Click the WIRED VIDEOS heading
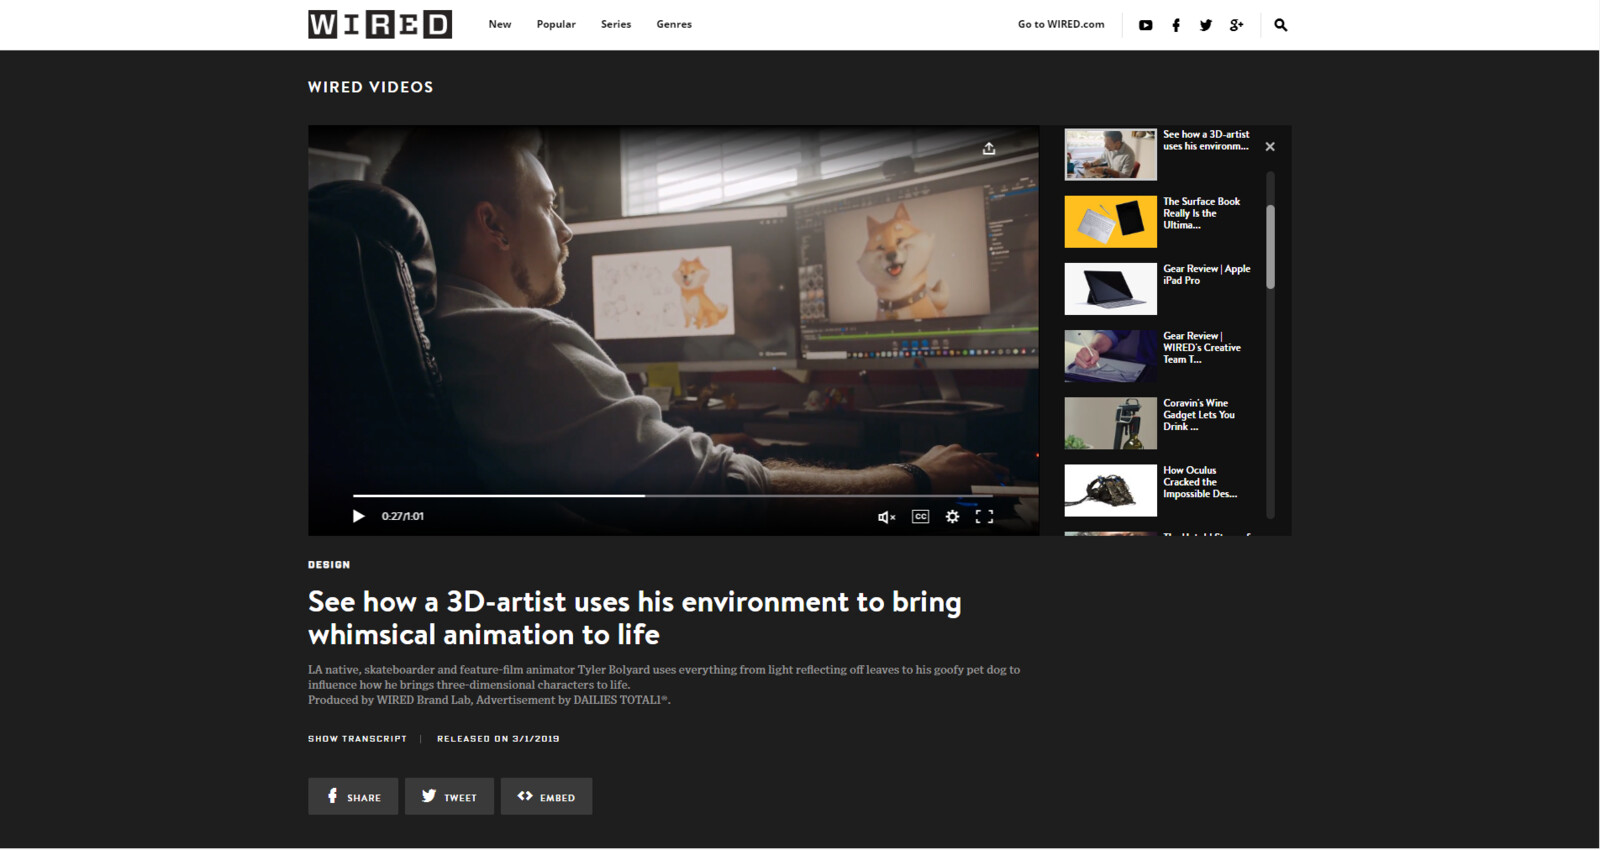The image size is (1600, 850). tap(371, 87)
